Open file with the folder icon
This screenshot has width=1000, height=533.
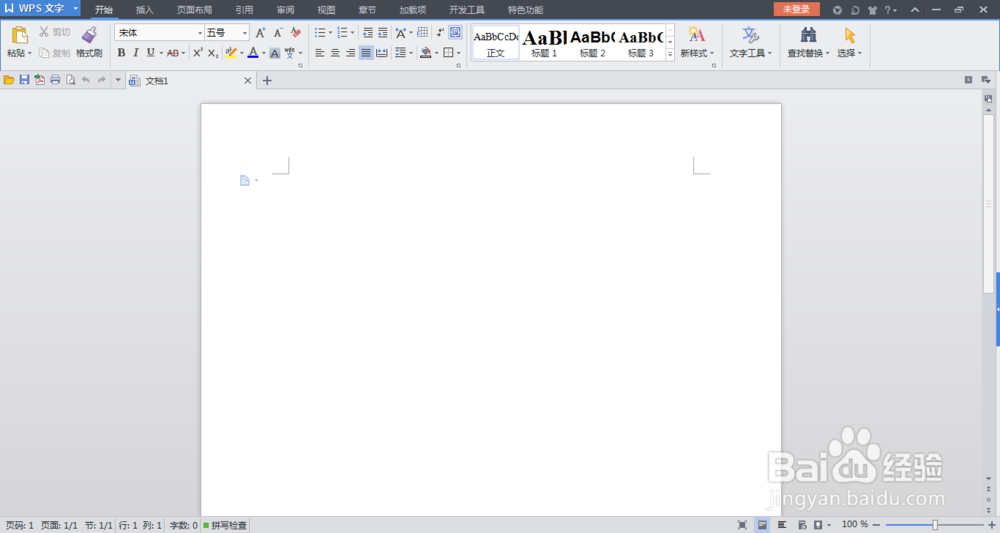pos(9,80)
